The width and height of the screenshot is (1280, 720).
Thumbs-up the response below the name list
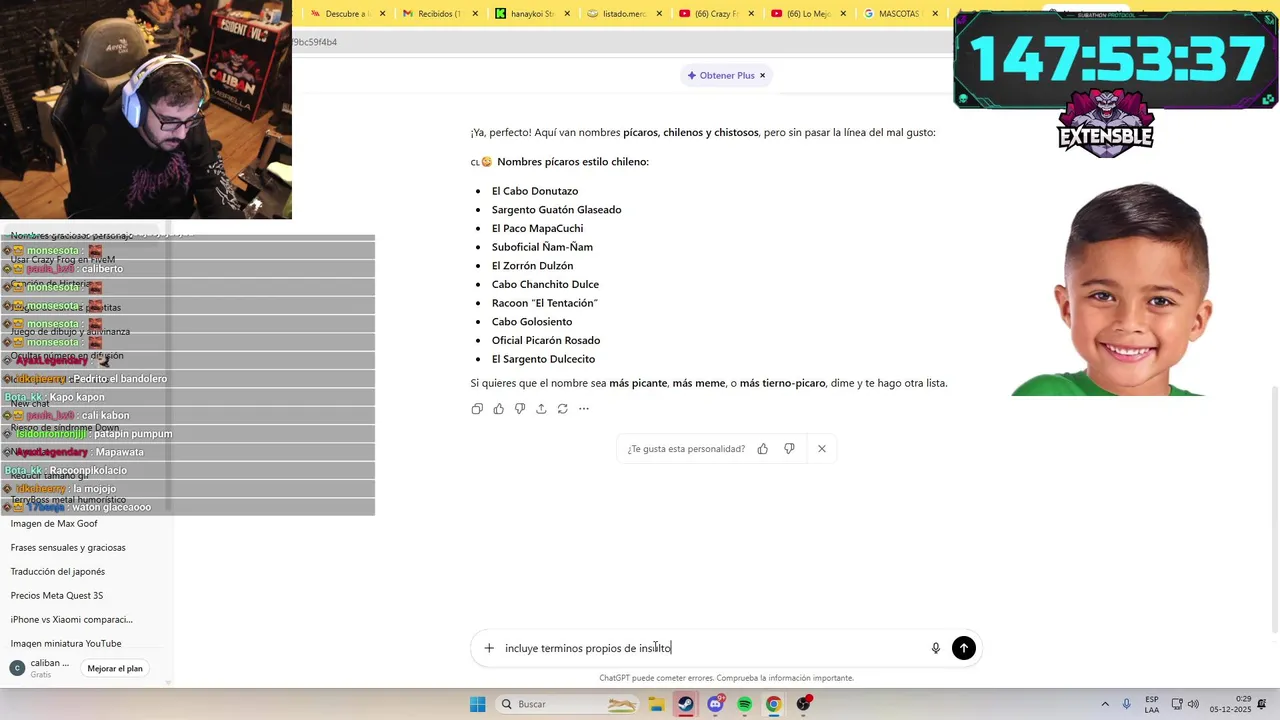point(498,409)
